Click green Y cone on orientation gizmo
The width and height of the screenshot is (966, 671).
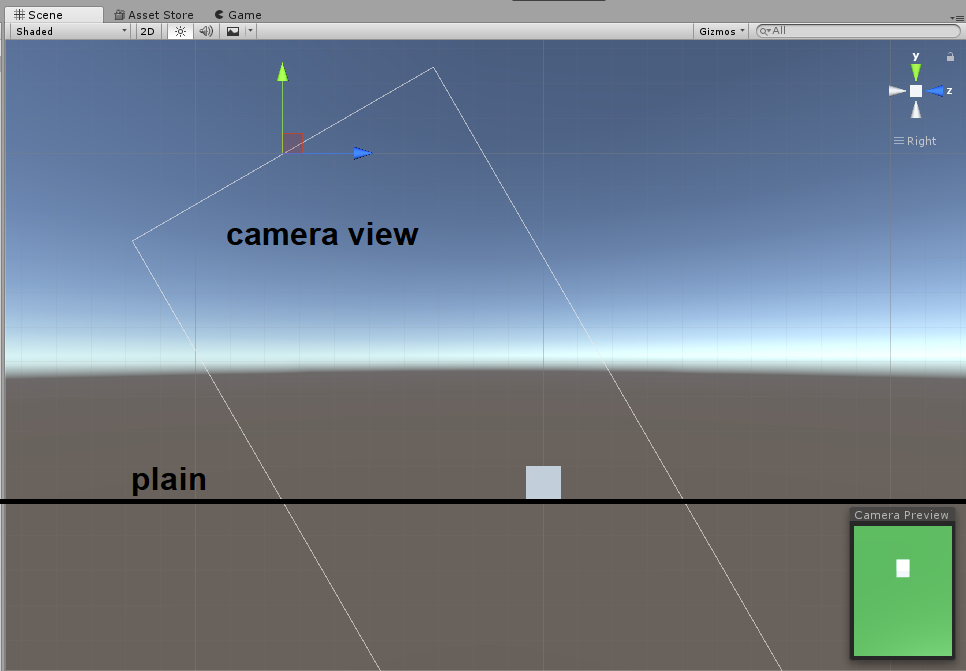(x=916, y=72)
